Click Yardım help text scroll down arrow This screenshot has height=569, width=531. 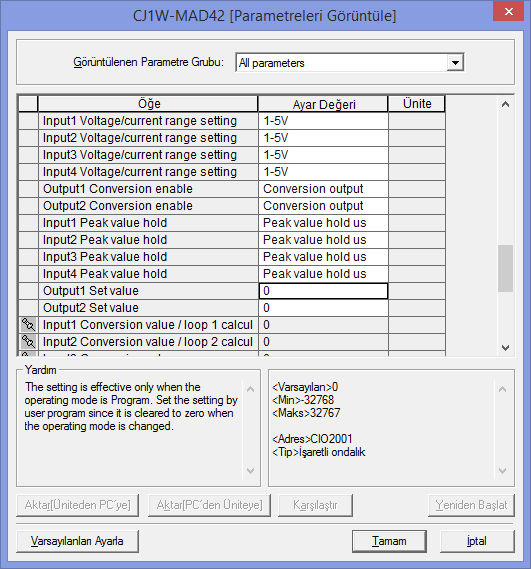pos(250,471)
